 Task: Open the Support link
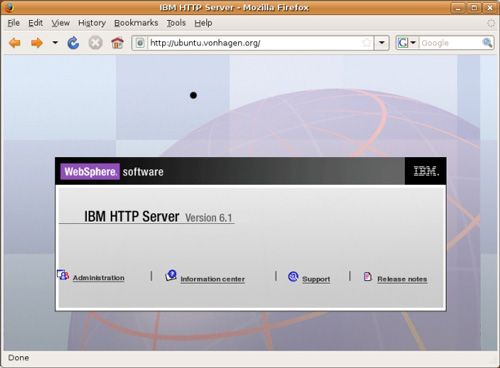point(316,279)
